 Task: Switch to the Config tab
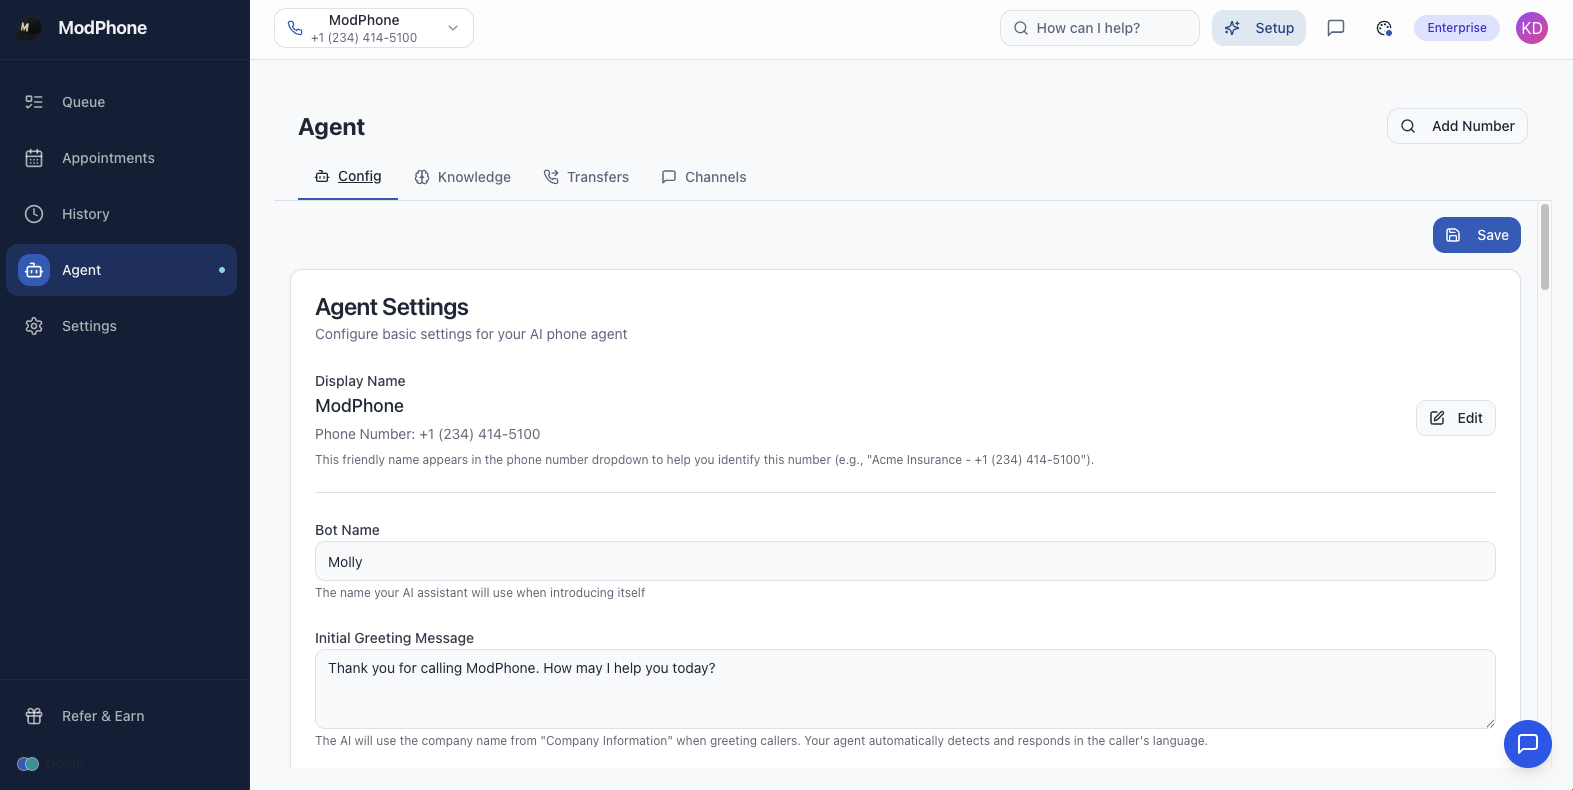click(x=348, y=176)
